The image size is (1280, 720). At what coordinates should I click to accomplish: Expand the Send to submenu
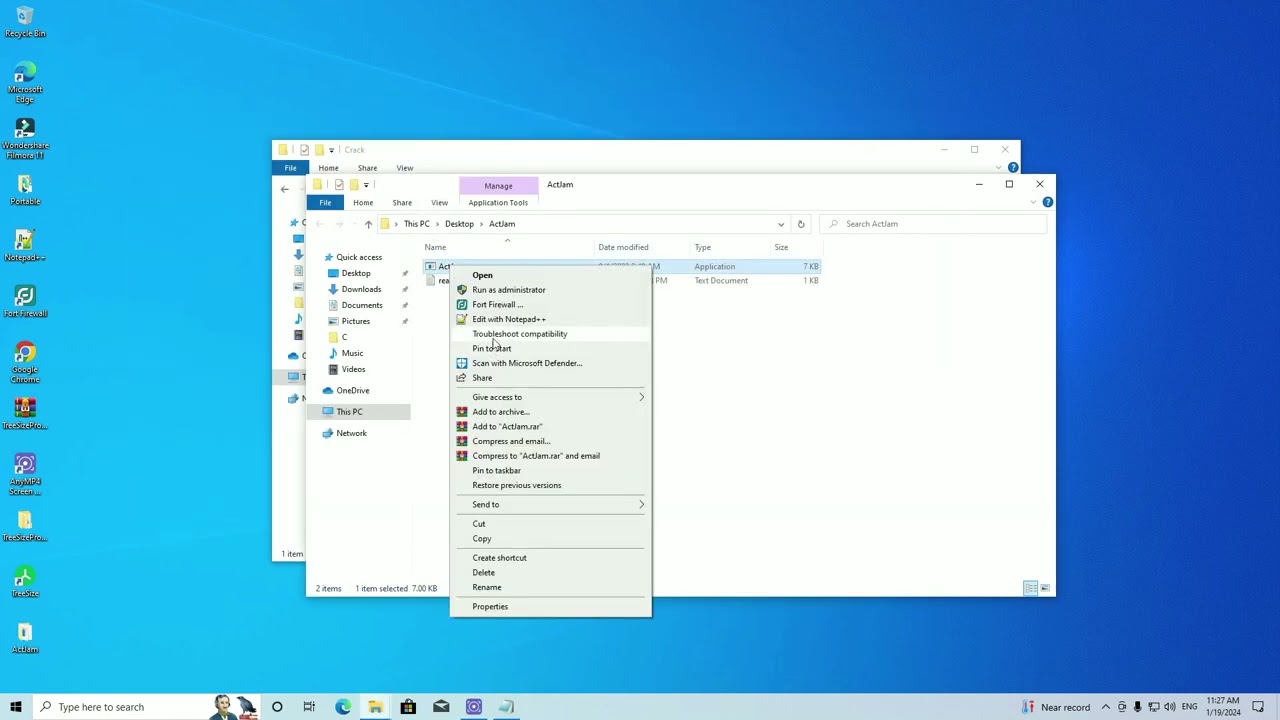click(x=550, y=504)
